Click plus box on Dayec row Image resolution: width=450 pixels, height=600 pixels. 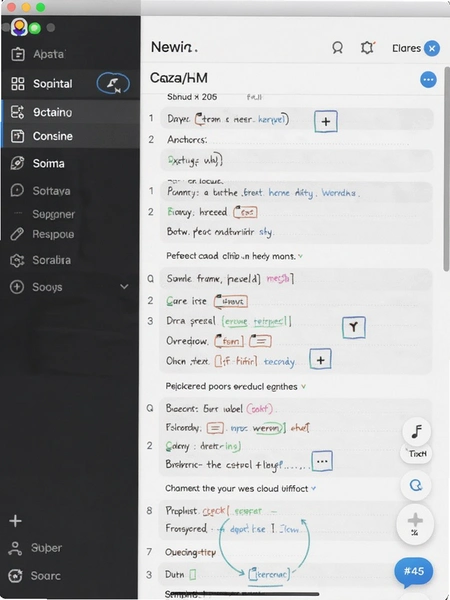326,122
